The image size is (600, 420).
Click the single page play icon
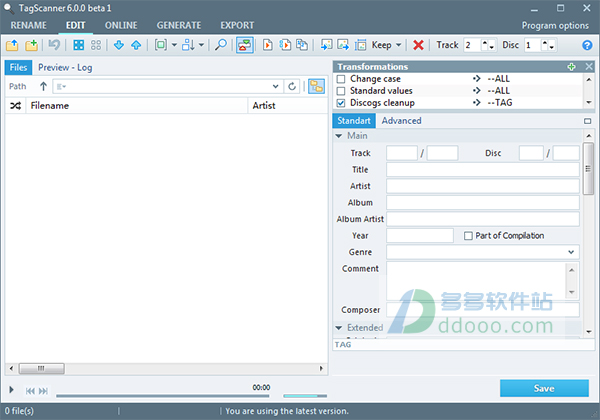click(x=267, y=45)
